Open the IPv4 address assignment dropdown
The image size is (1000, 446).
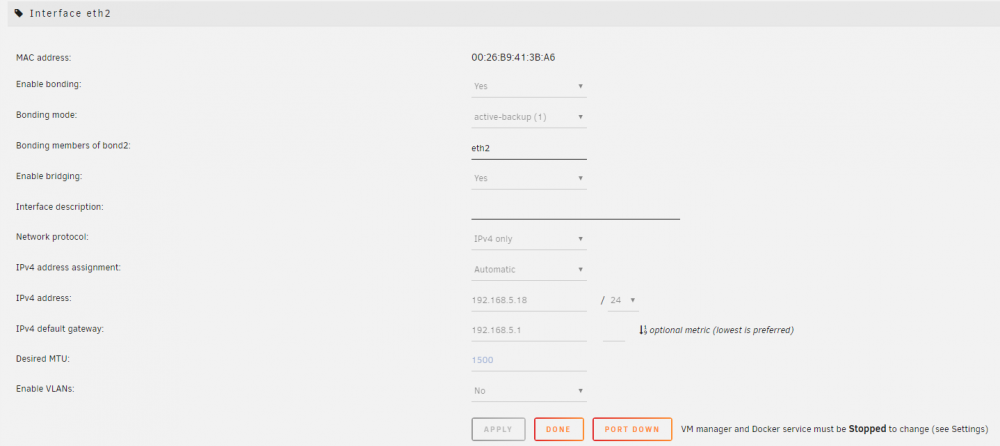[x=529, y=269]
